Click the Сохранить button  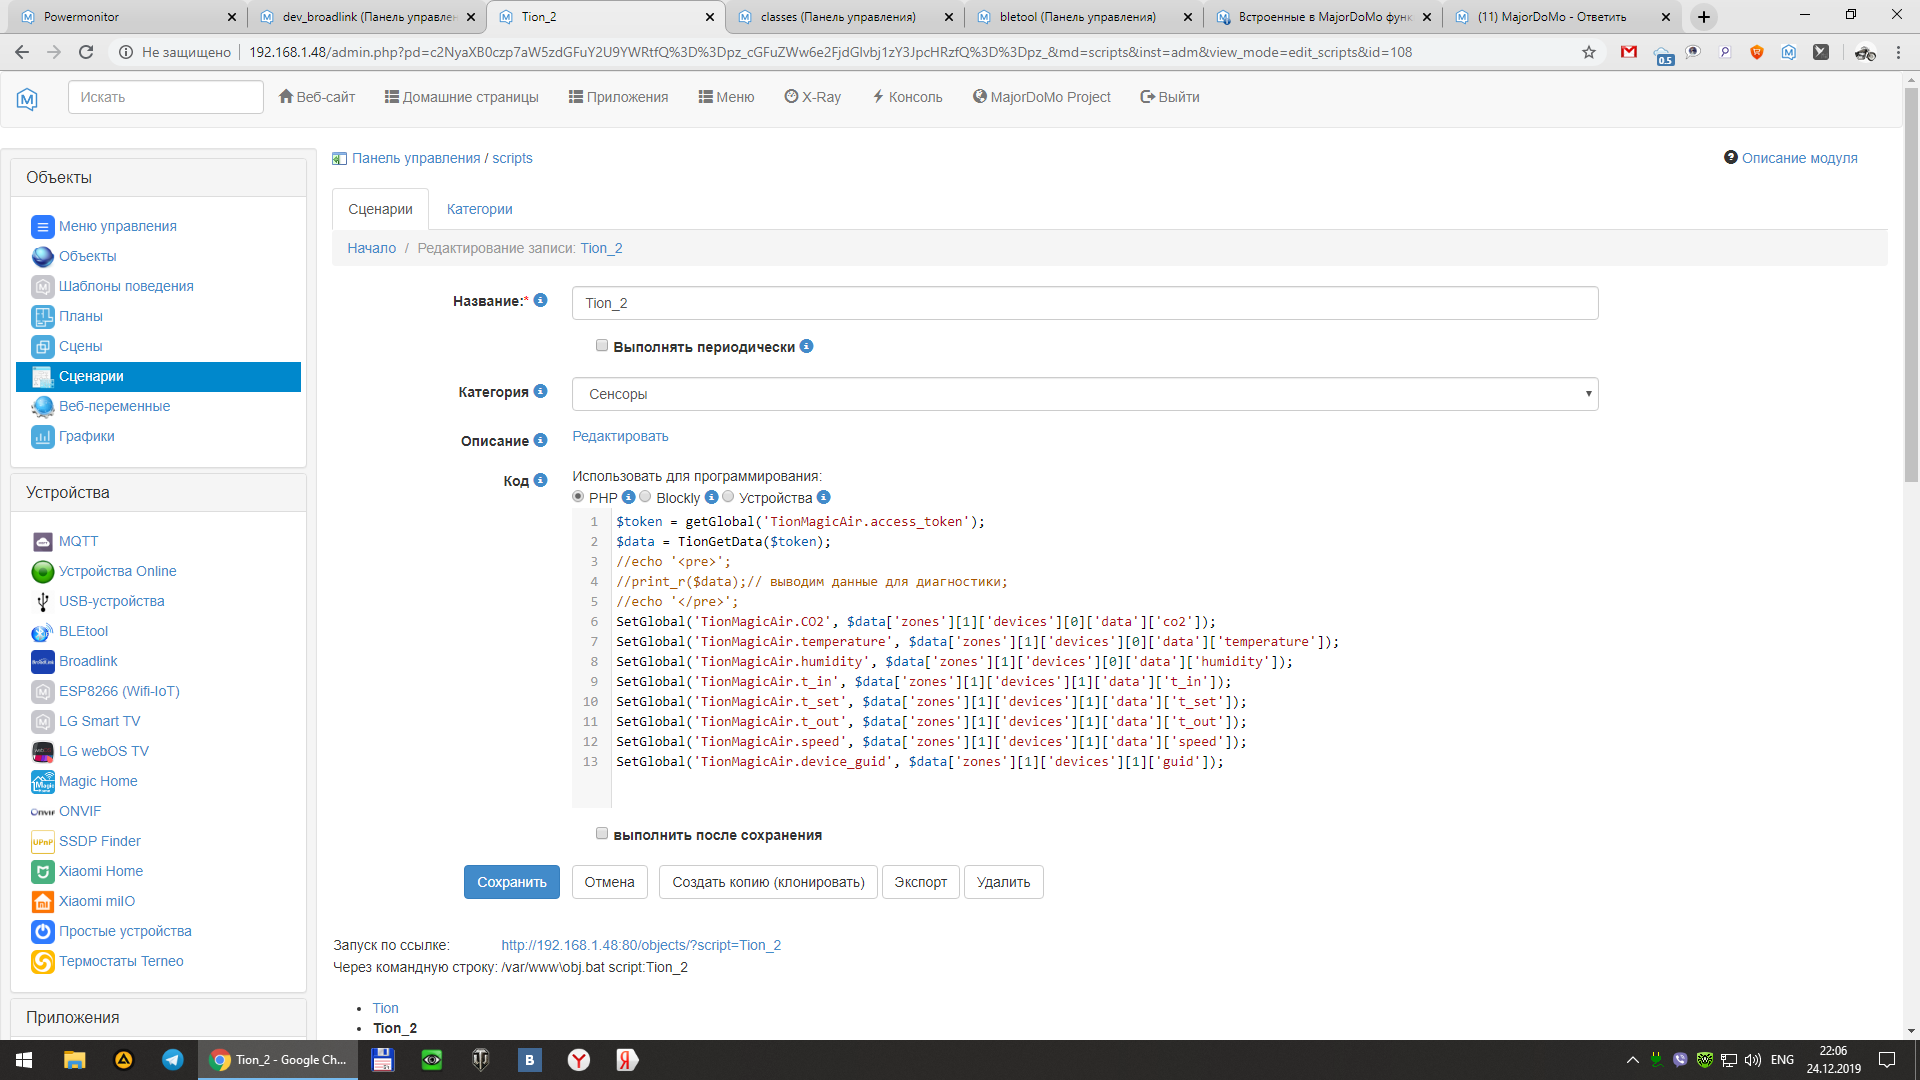511,882
